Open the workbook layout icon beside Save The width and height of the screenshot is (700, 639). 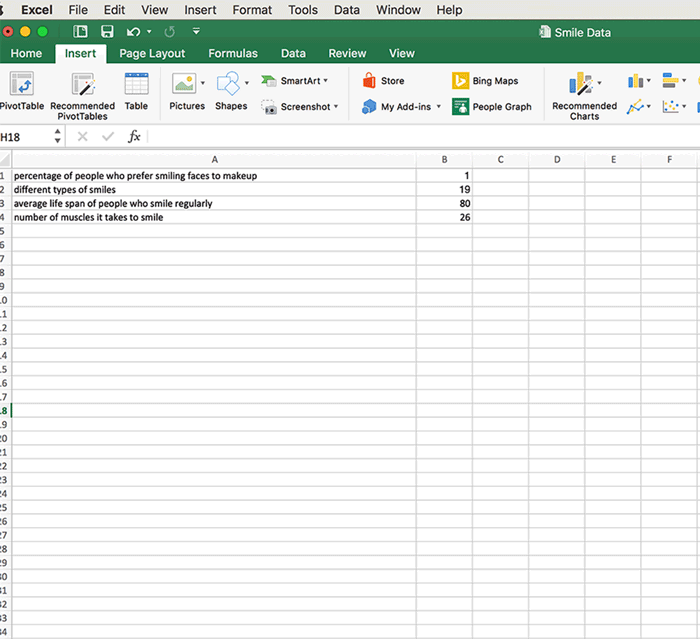point(80,31)
